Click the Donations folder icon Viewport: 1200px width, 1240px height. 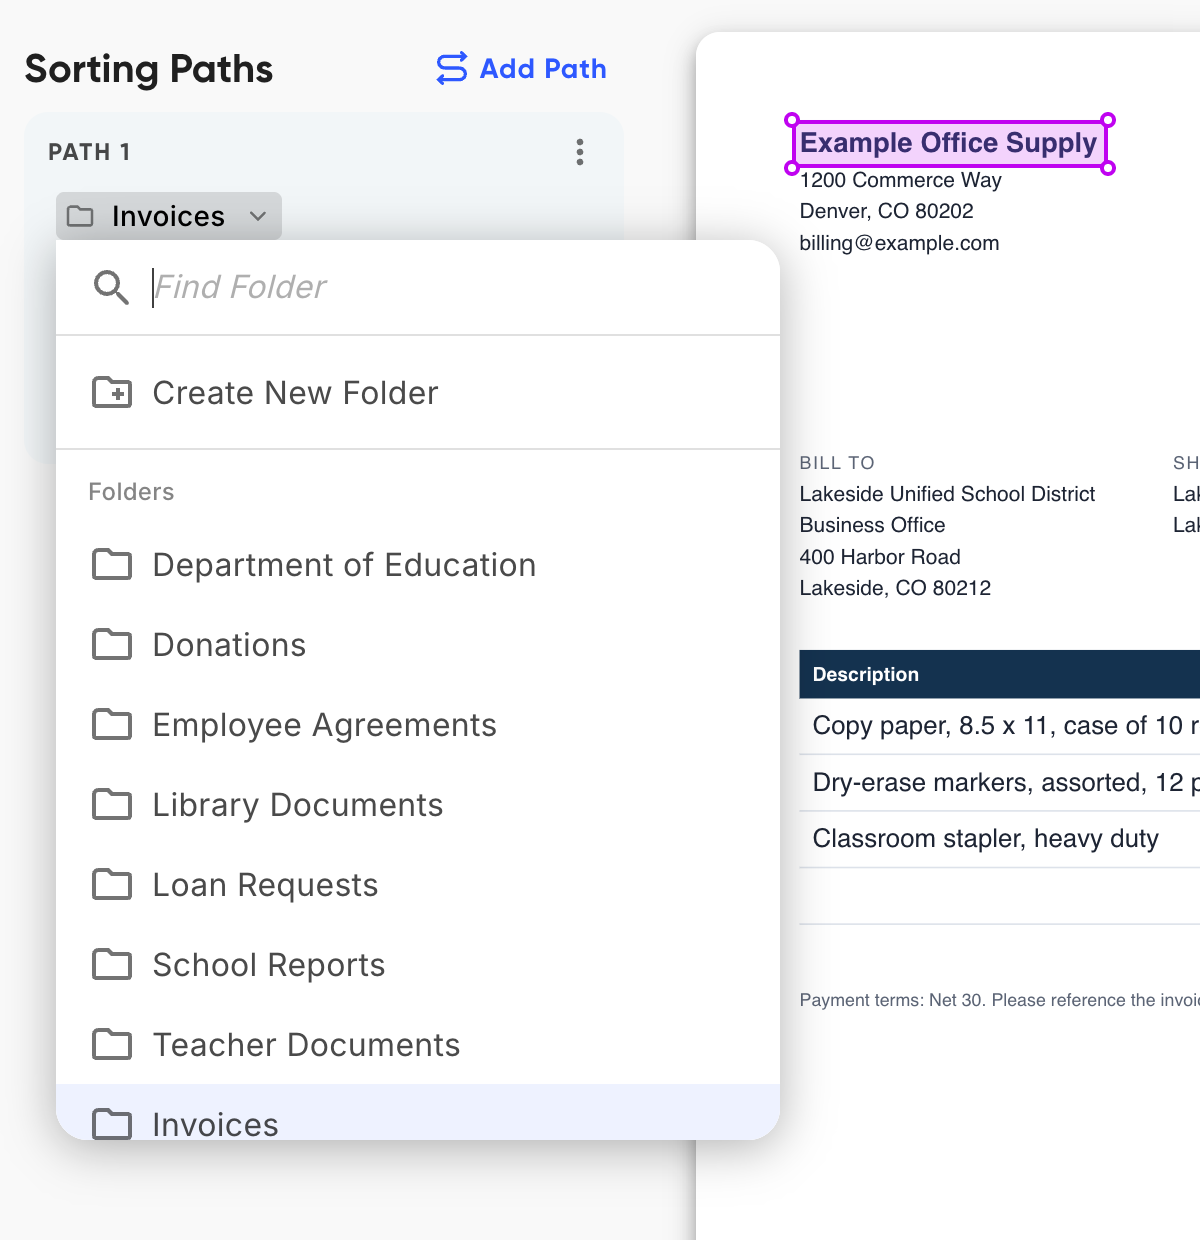[x=112, y=645]
